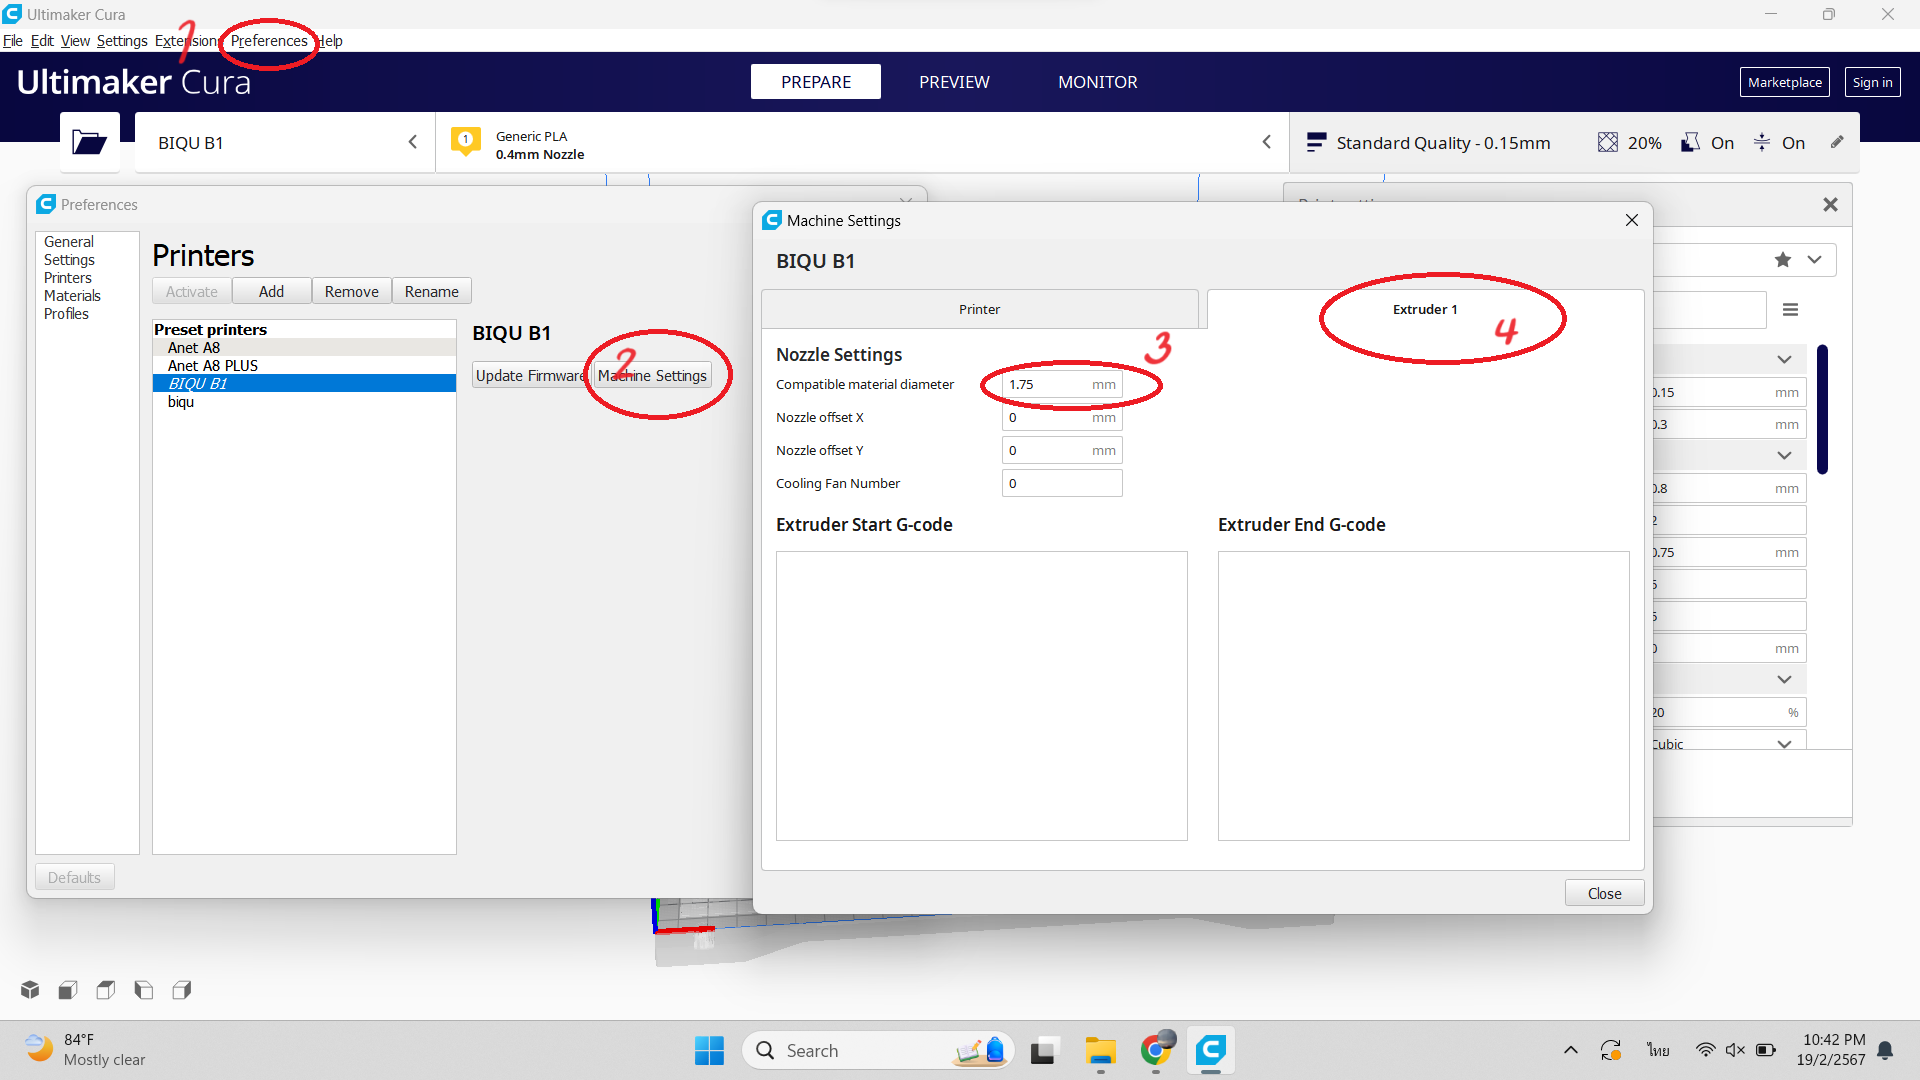Viewport: 1920px width, 1080px height.
Task: Click Add printer button
Action: coord(271,291)
